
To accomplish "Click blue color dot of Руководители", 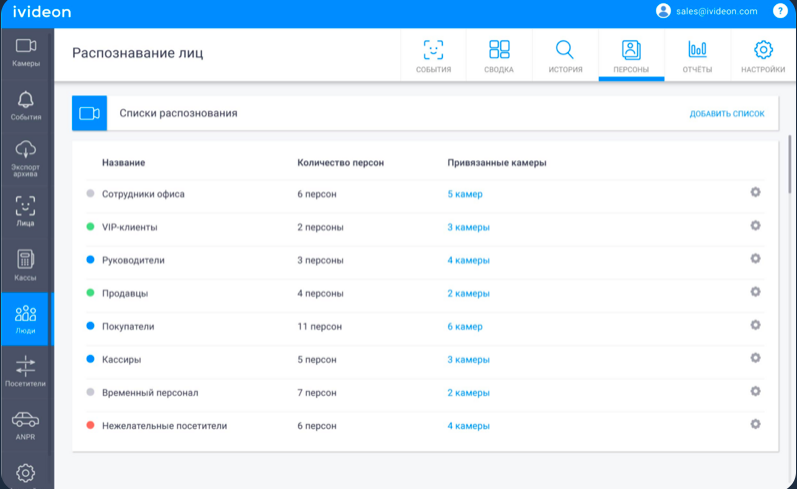I will (x=90, y=260).
